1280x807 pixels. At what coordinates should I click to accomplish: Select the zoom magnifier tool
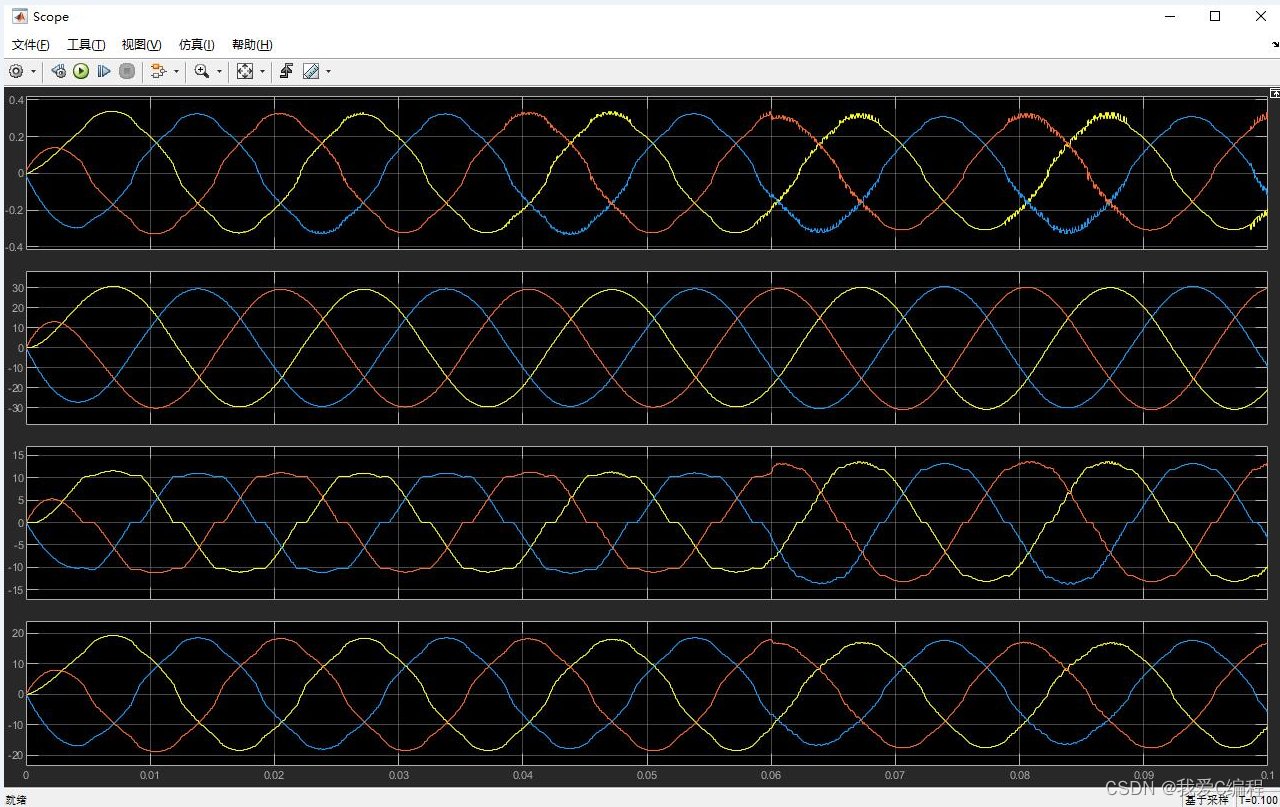pos(202,71)
